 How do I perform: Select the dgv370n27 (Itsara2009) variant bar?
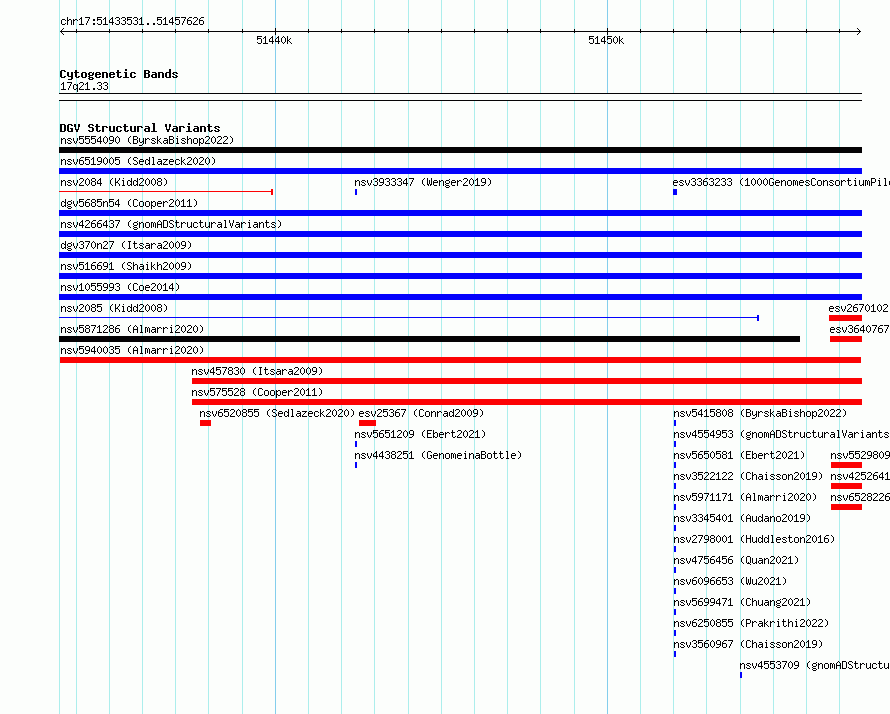[x=460, y=255]
